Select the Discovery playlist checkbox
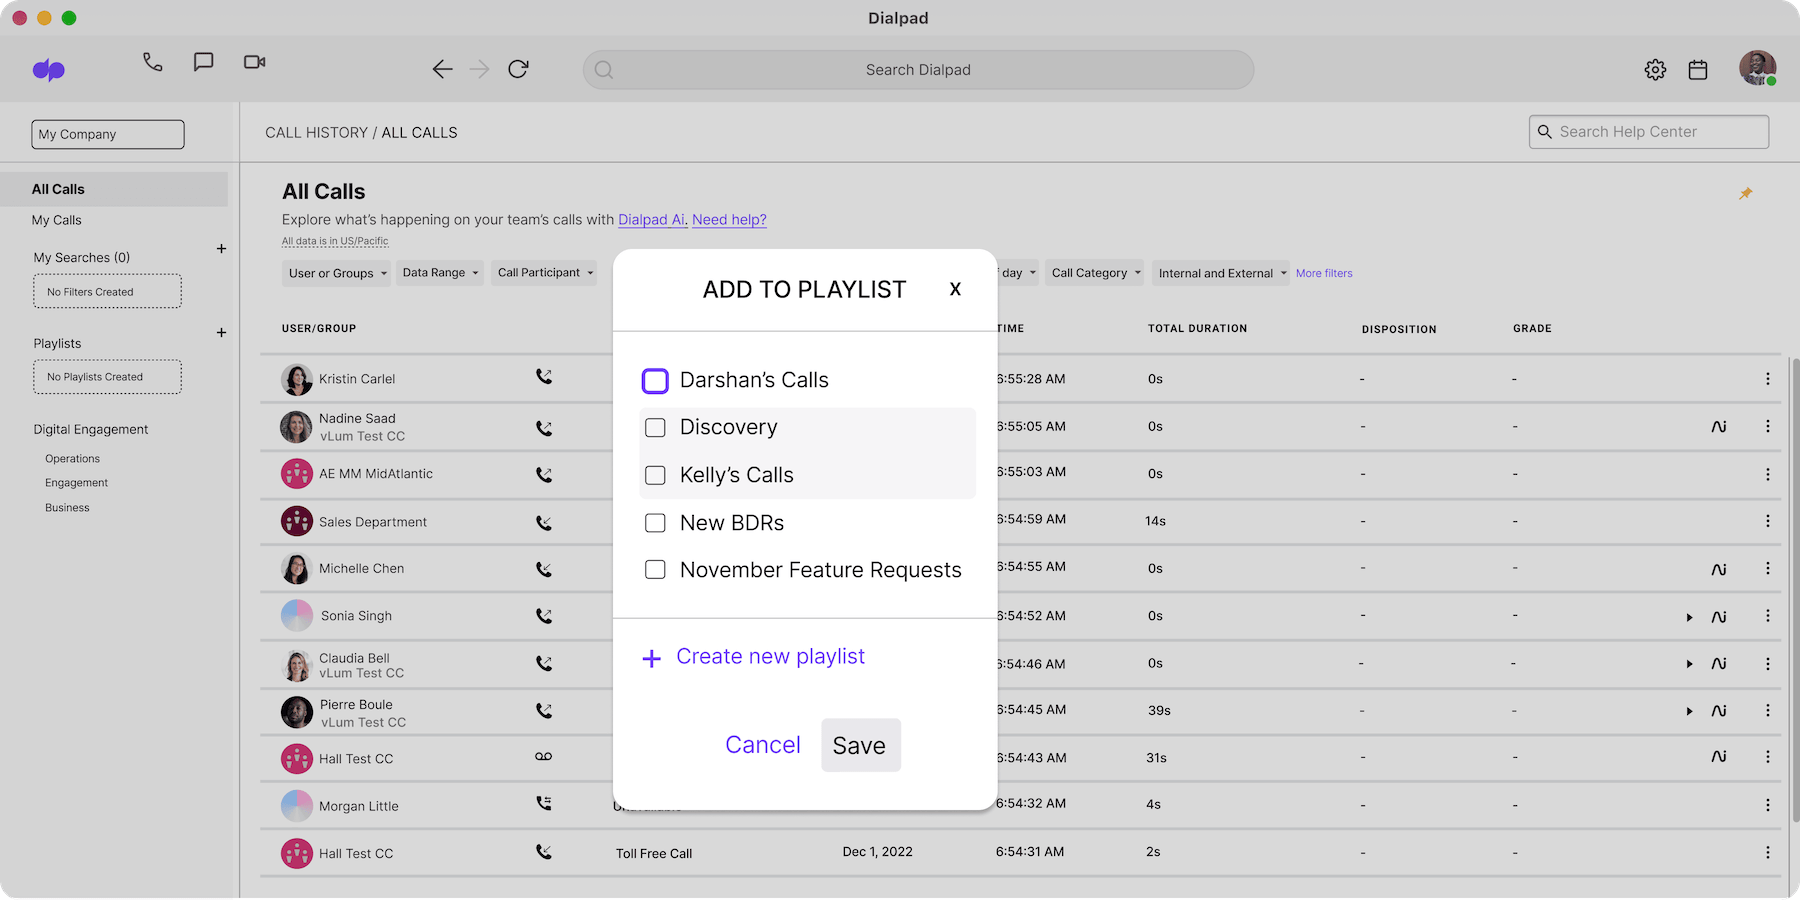This screenshot has width=1800, height=900. pos(655,427)
